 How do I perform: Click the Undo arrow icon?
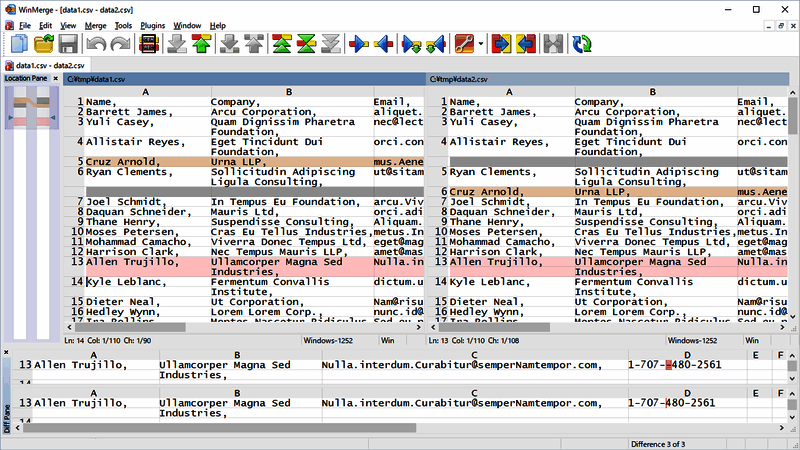[96, 43]
